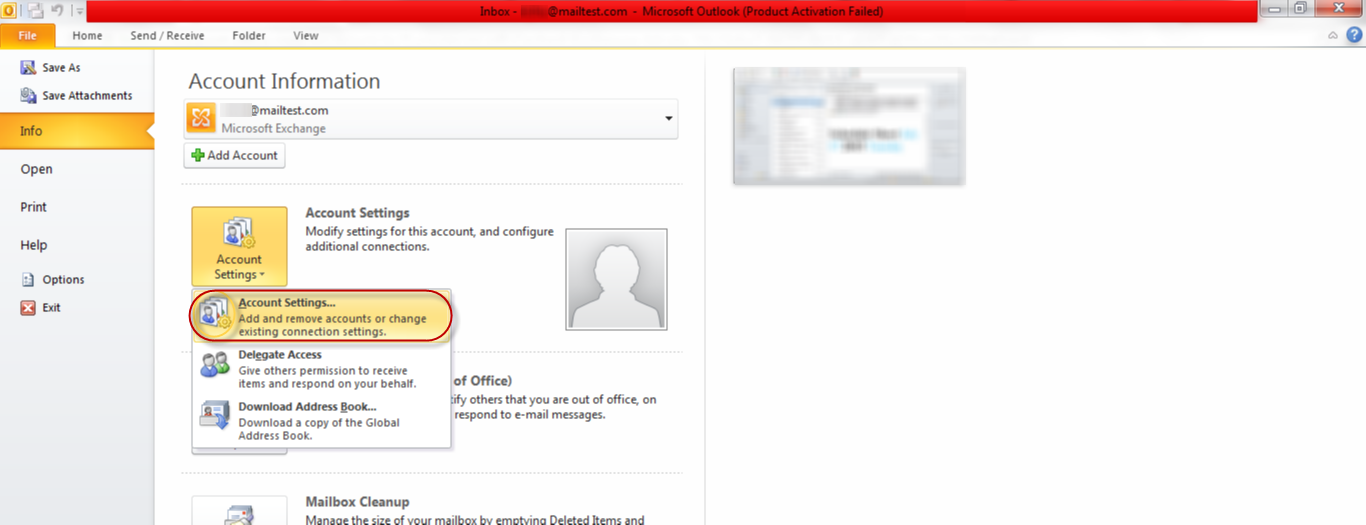Click the green plus Add Account icon

tap(198, 156)
